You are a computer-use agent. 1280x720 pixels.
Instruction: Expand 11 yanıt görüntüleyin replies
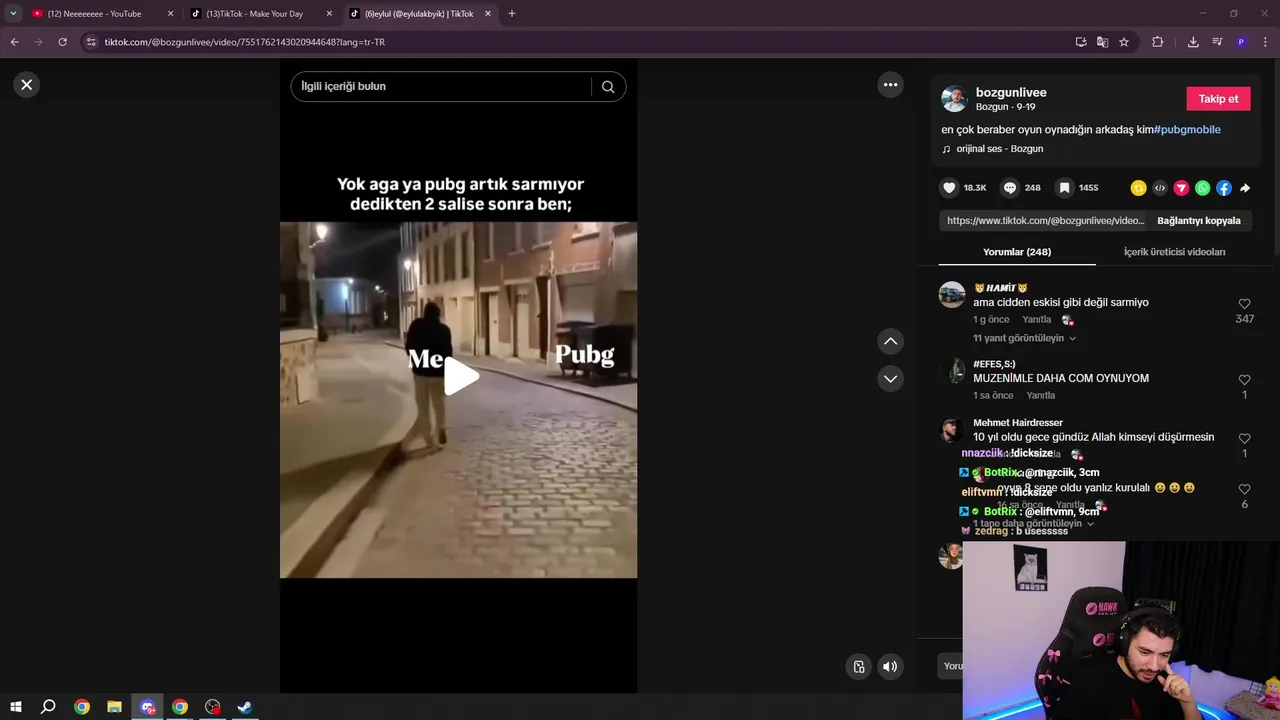[1024, 339]
